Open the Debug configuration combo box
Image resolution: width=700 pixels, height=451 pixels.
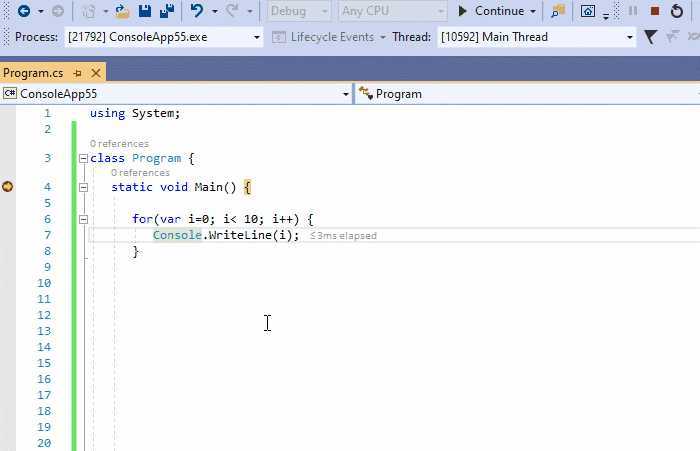coord(299,11)
